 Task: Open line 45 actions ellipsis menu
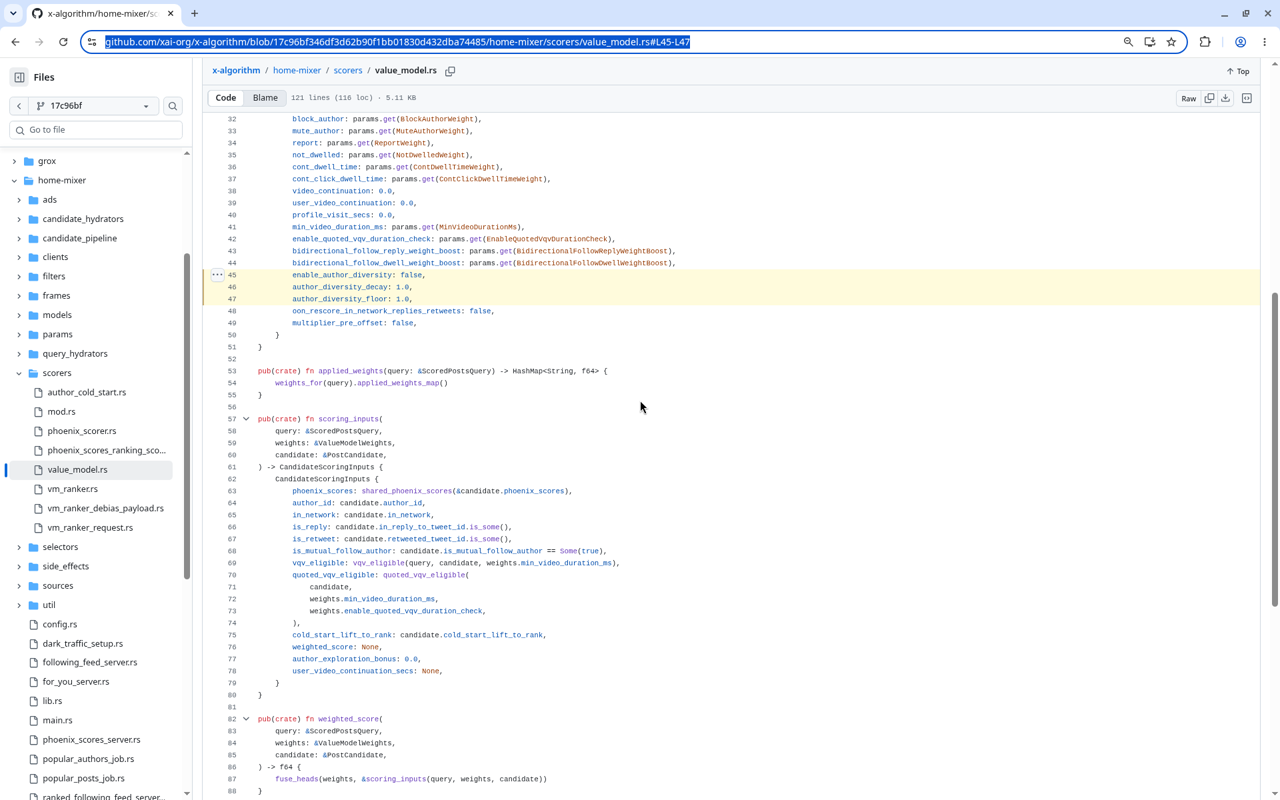217,275
